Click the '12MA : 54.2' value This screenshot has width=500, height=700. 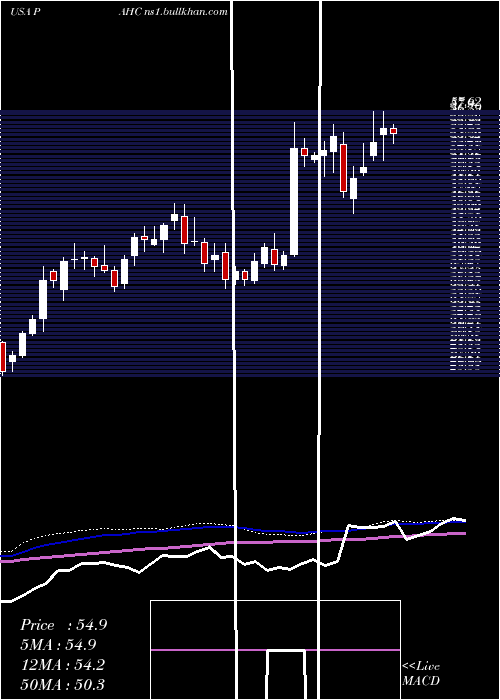tap(63, 664)
